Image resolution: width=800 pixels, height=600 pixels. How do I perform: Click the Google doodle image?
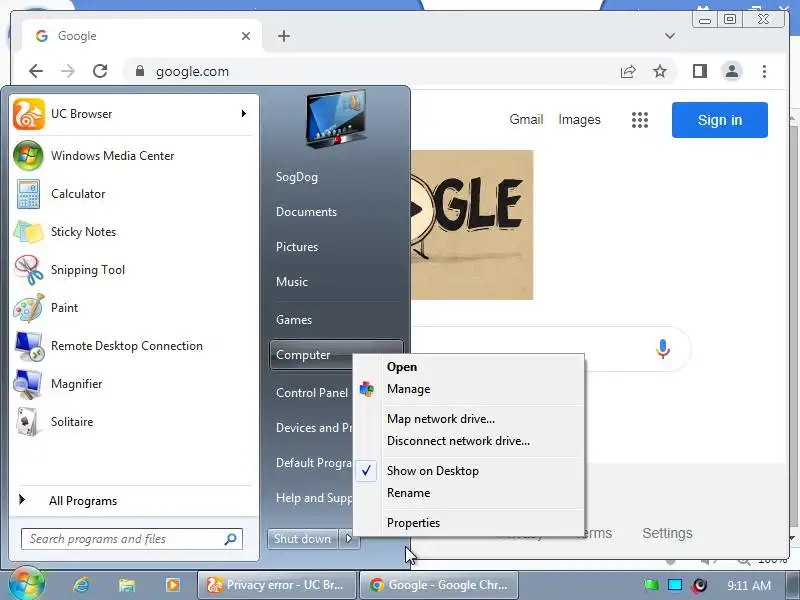[472, 225]
